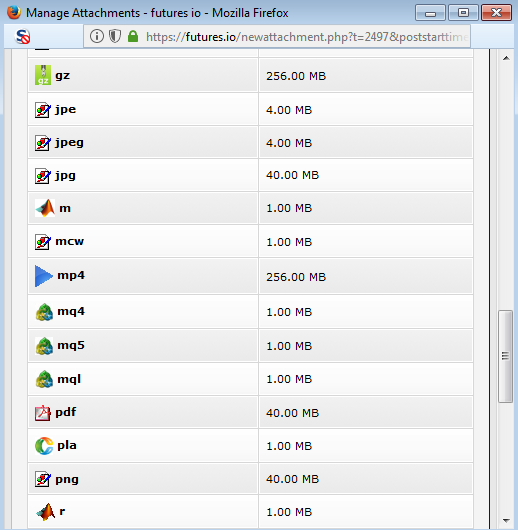Viewport: 518px width, 530px height.
Task: Click the blue play icon for mp4
Action: click(44, 276)
